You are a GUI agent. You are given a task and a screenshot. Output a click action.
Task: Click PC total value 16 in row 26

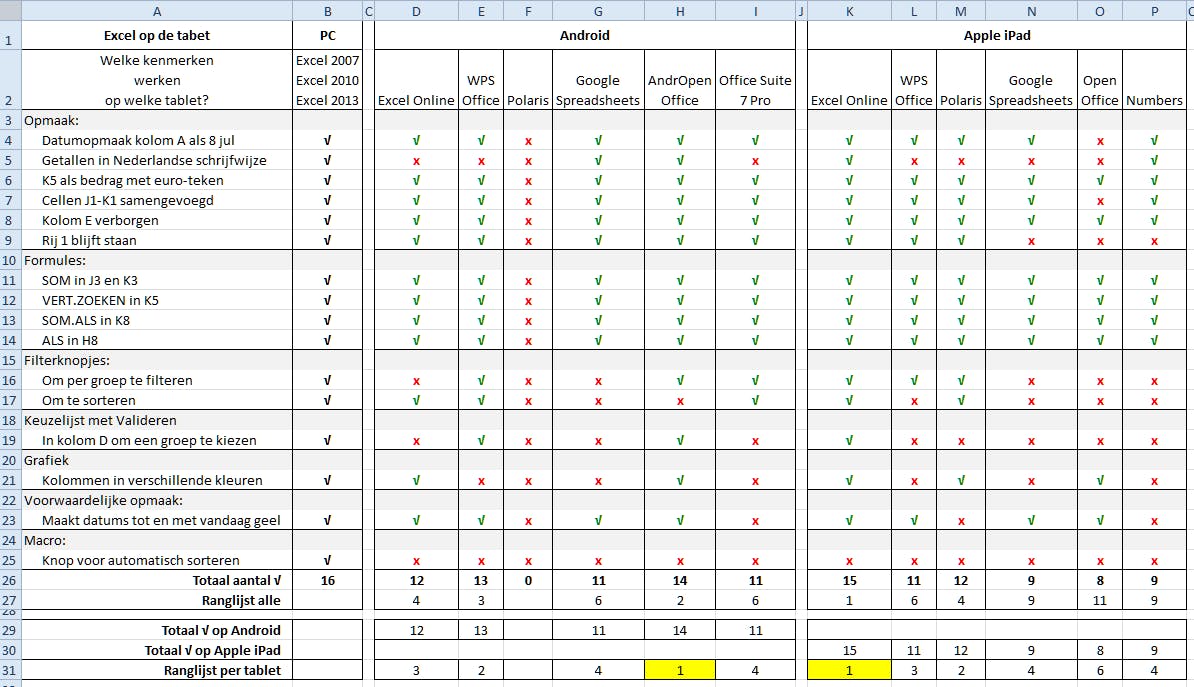(x=327, y=580)
